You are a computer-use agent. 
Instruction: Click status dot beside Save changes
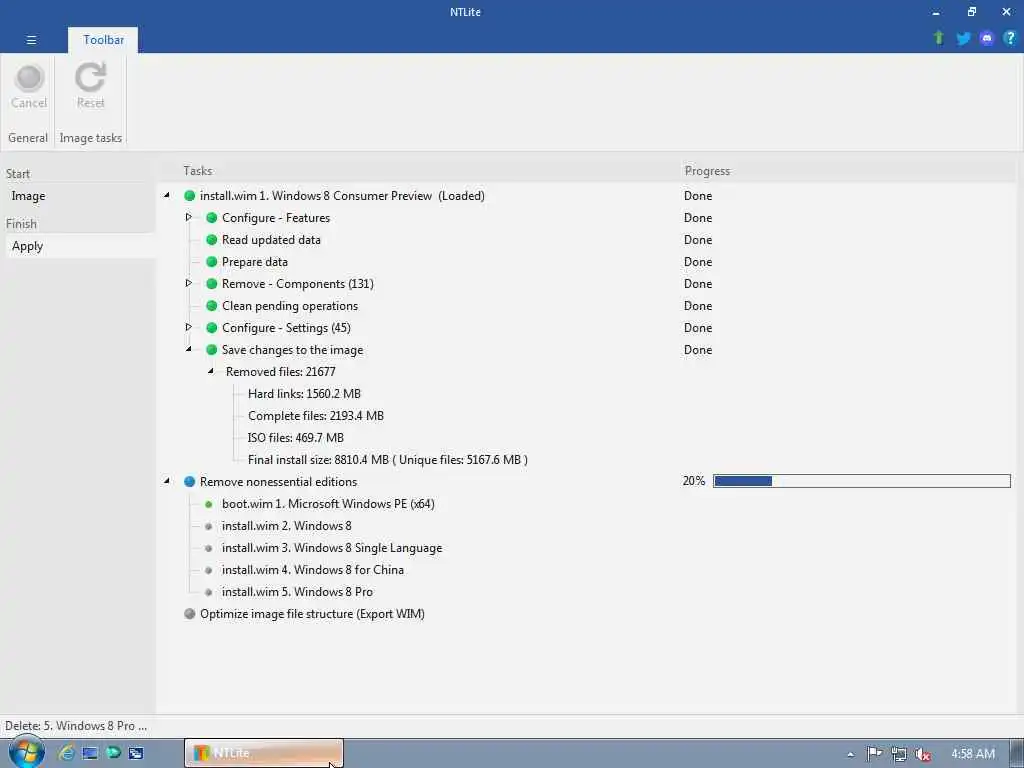point(212,350)
